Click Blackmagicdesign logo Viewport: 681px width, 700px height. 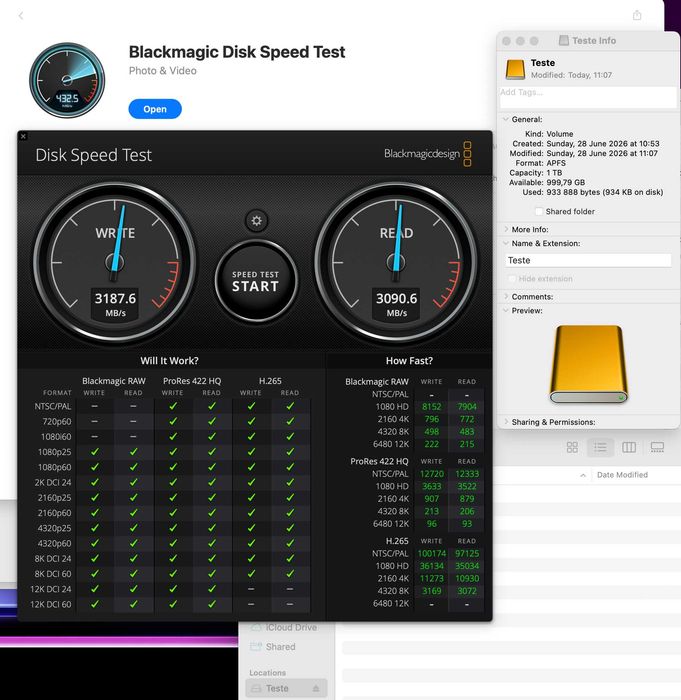point(427,154)
